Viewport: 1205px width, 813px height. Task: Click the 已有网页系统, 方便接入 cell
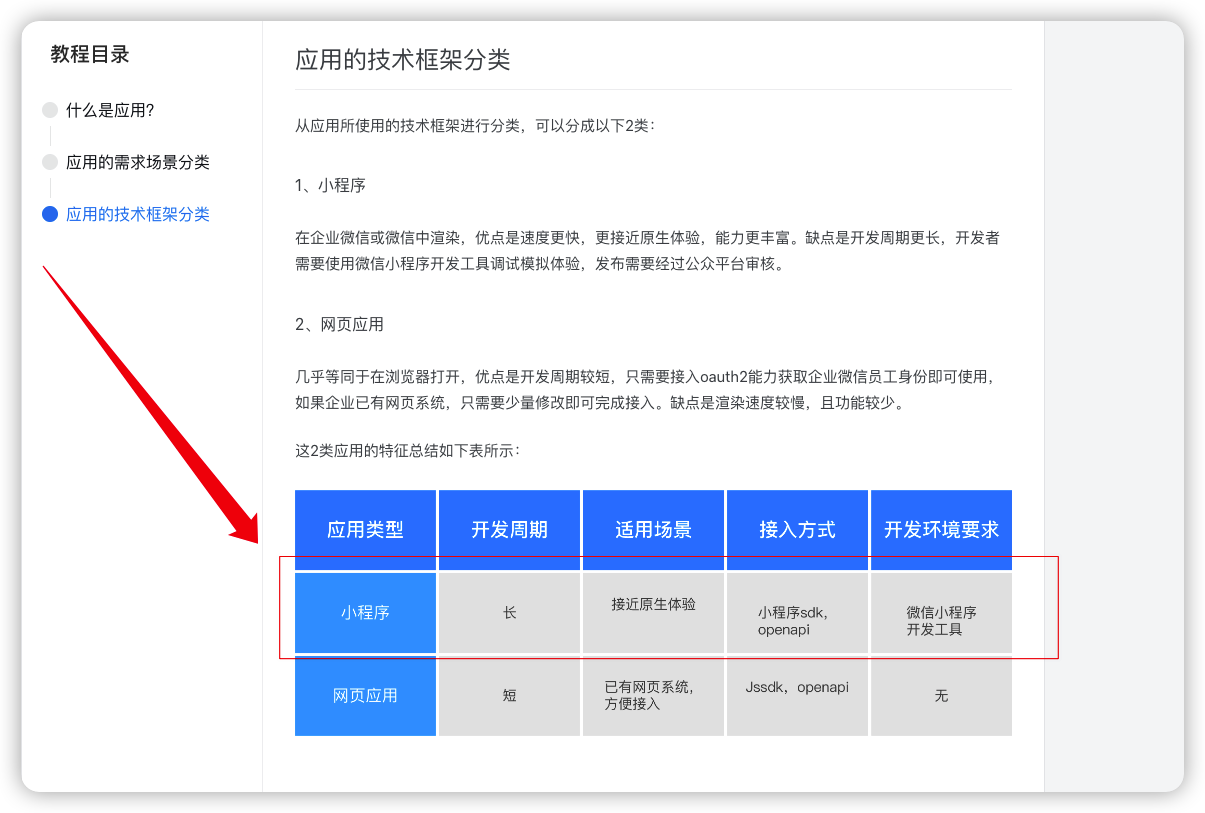[653, 696]
